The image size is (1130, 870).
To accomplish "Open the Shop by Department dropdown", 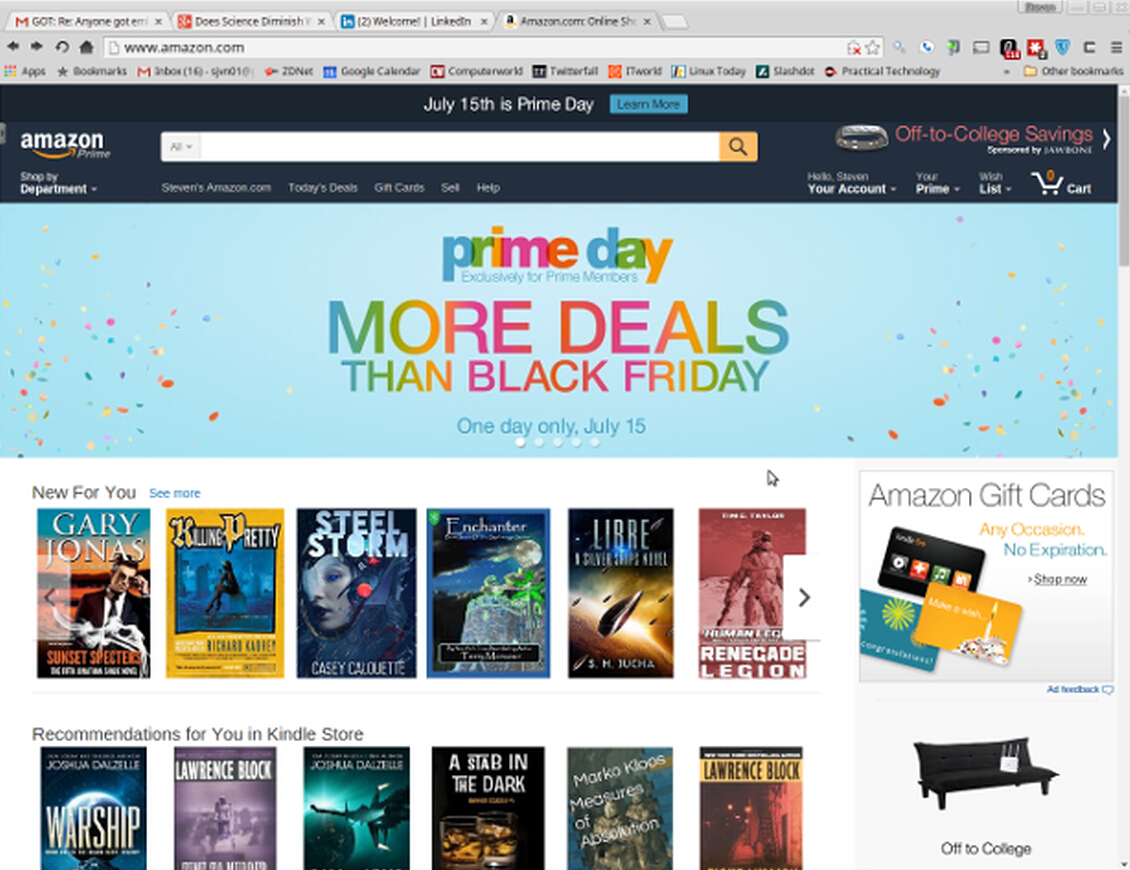I will (58, 182).
